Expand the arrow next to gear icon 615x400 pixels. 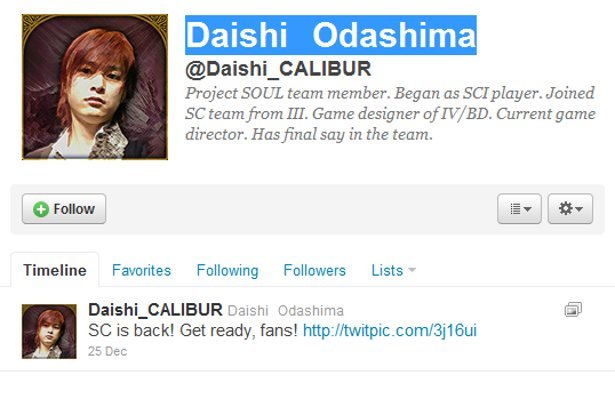click(579, 209)
